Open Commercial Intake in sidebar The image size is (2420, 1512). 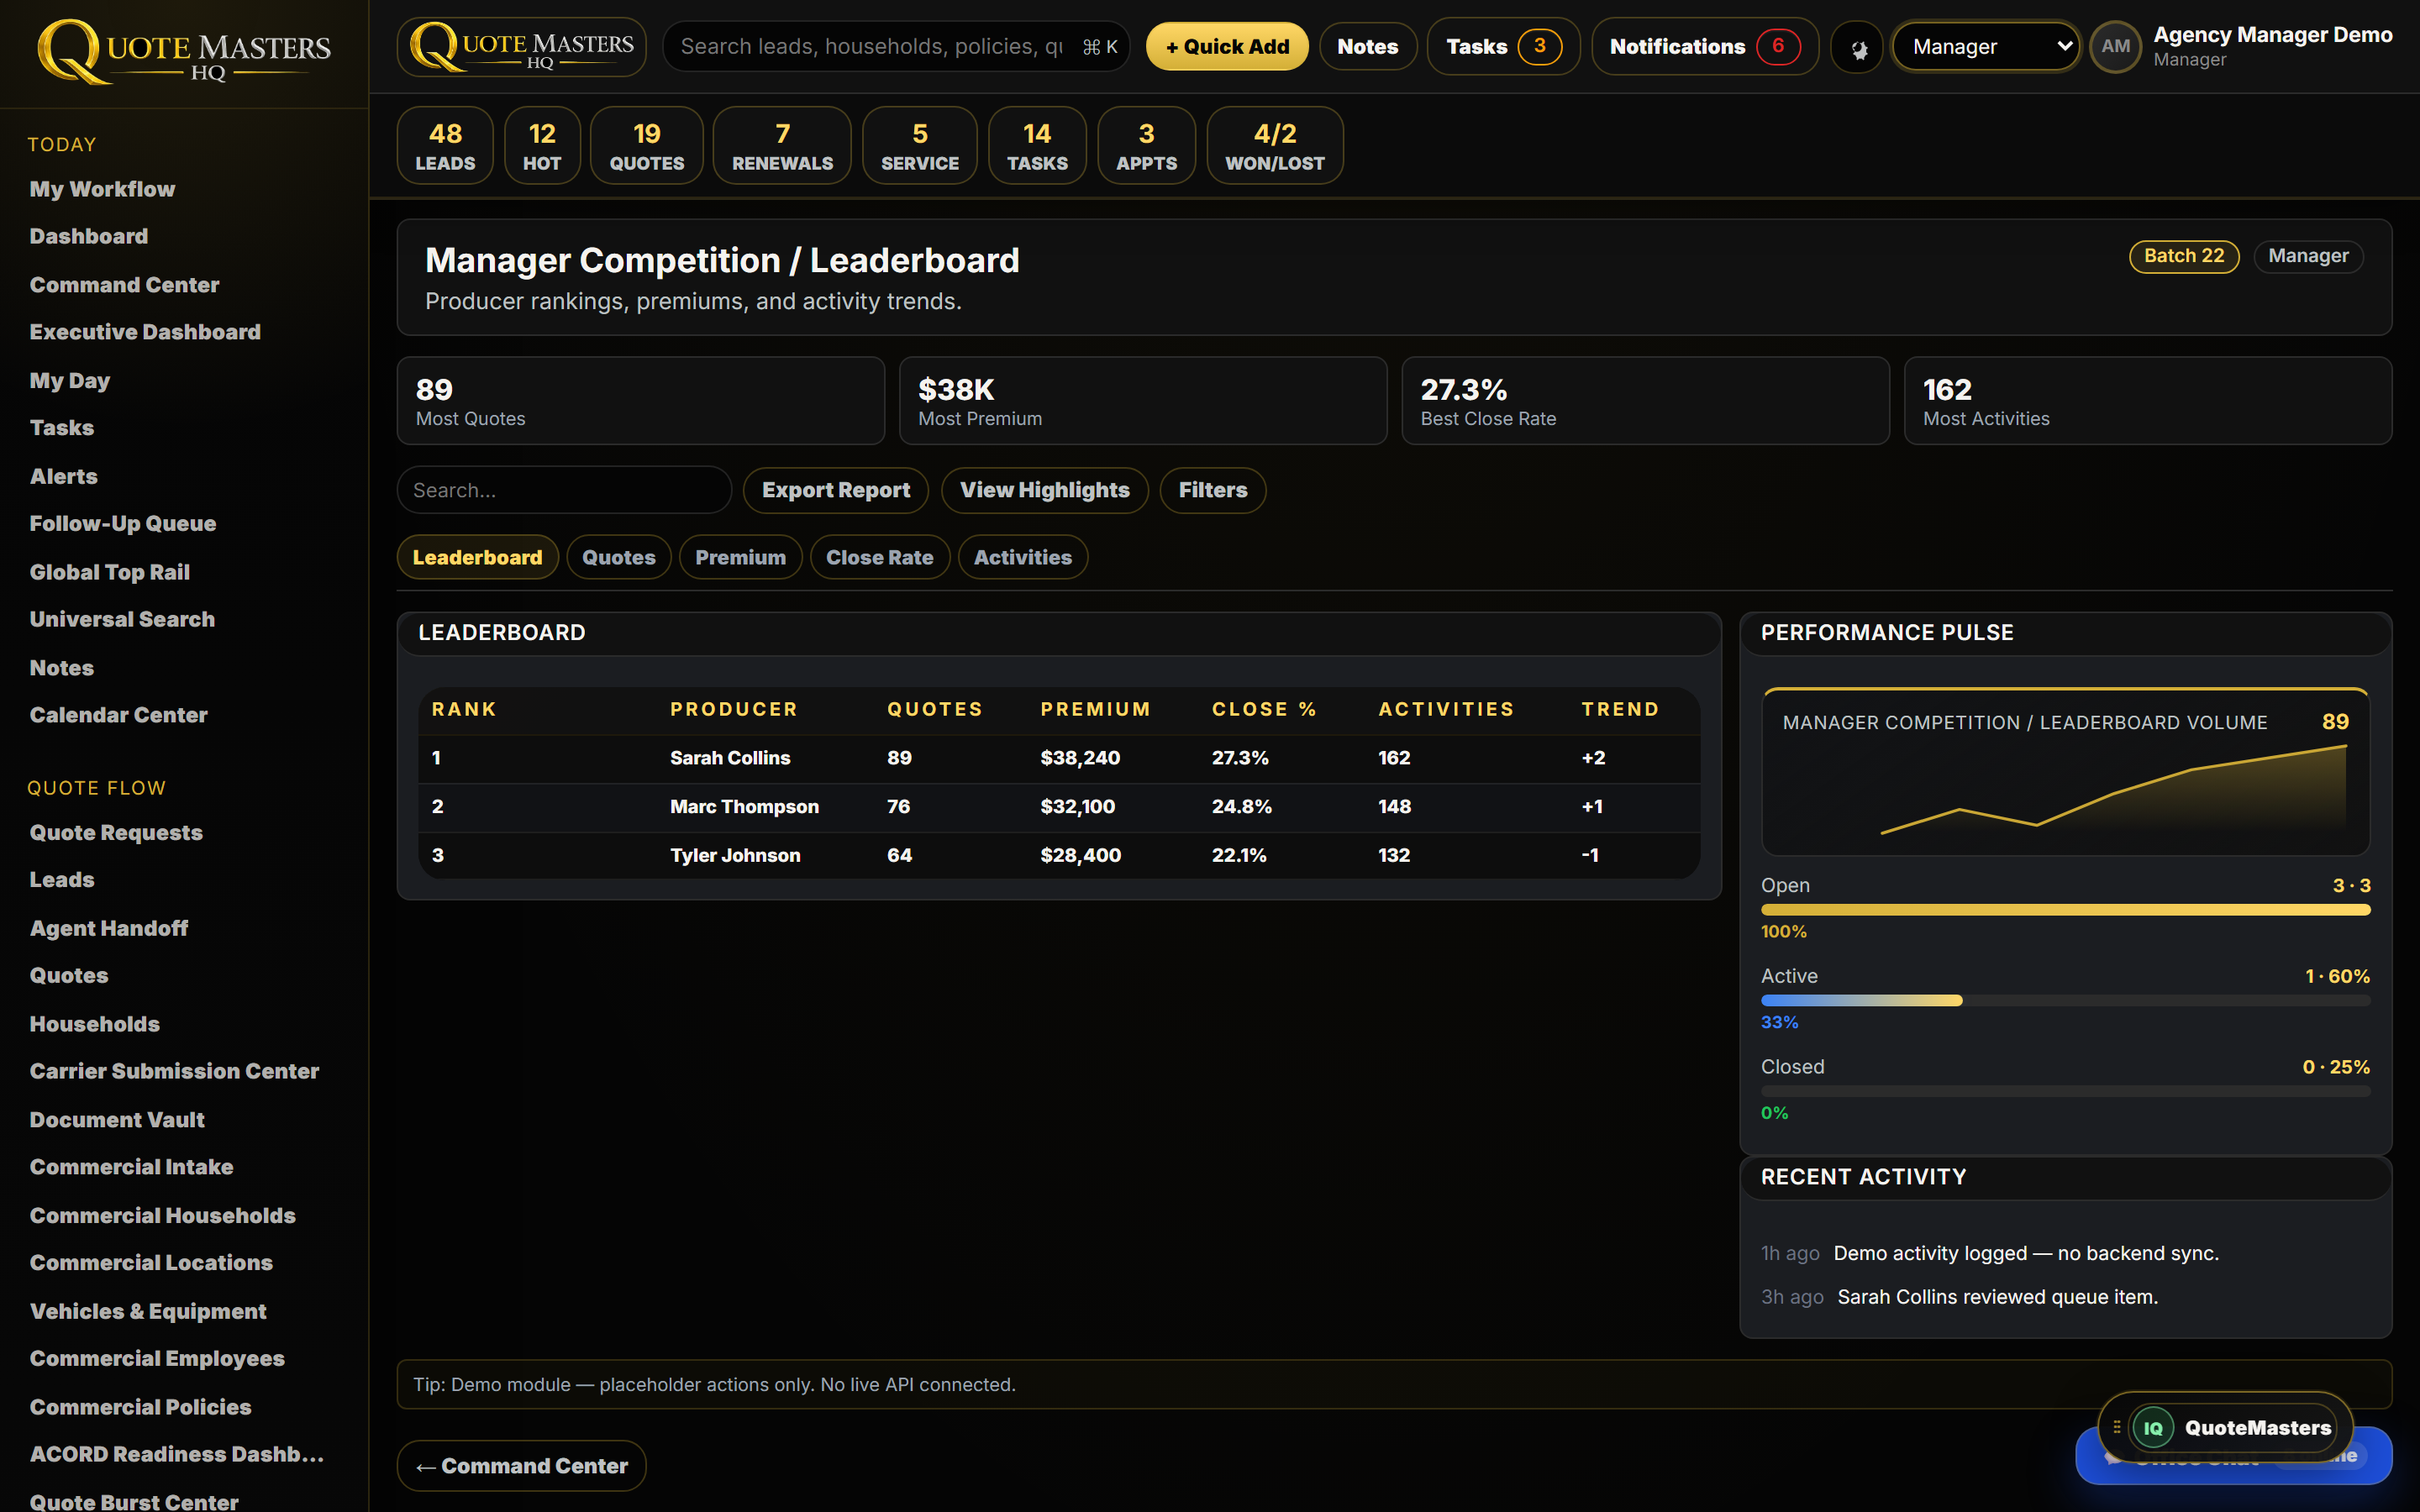pos(131,1167)
